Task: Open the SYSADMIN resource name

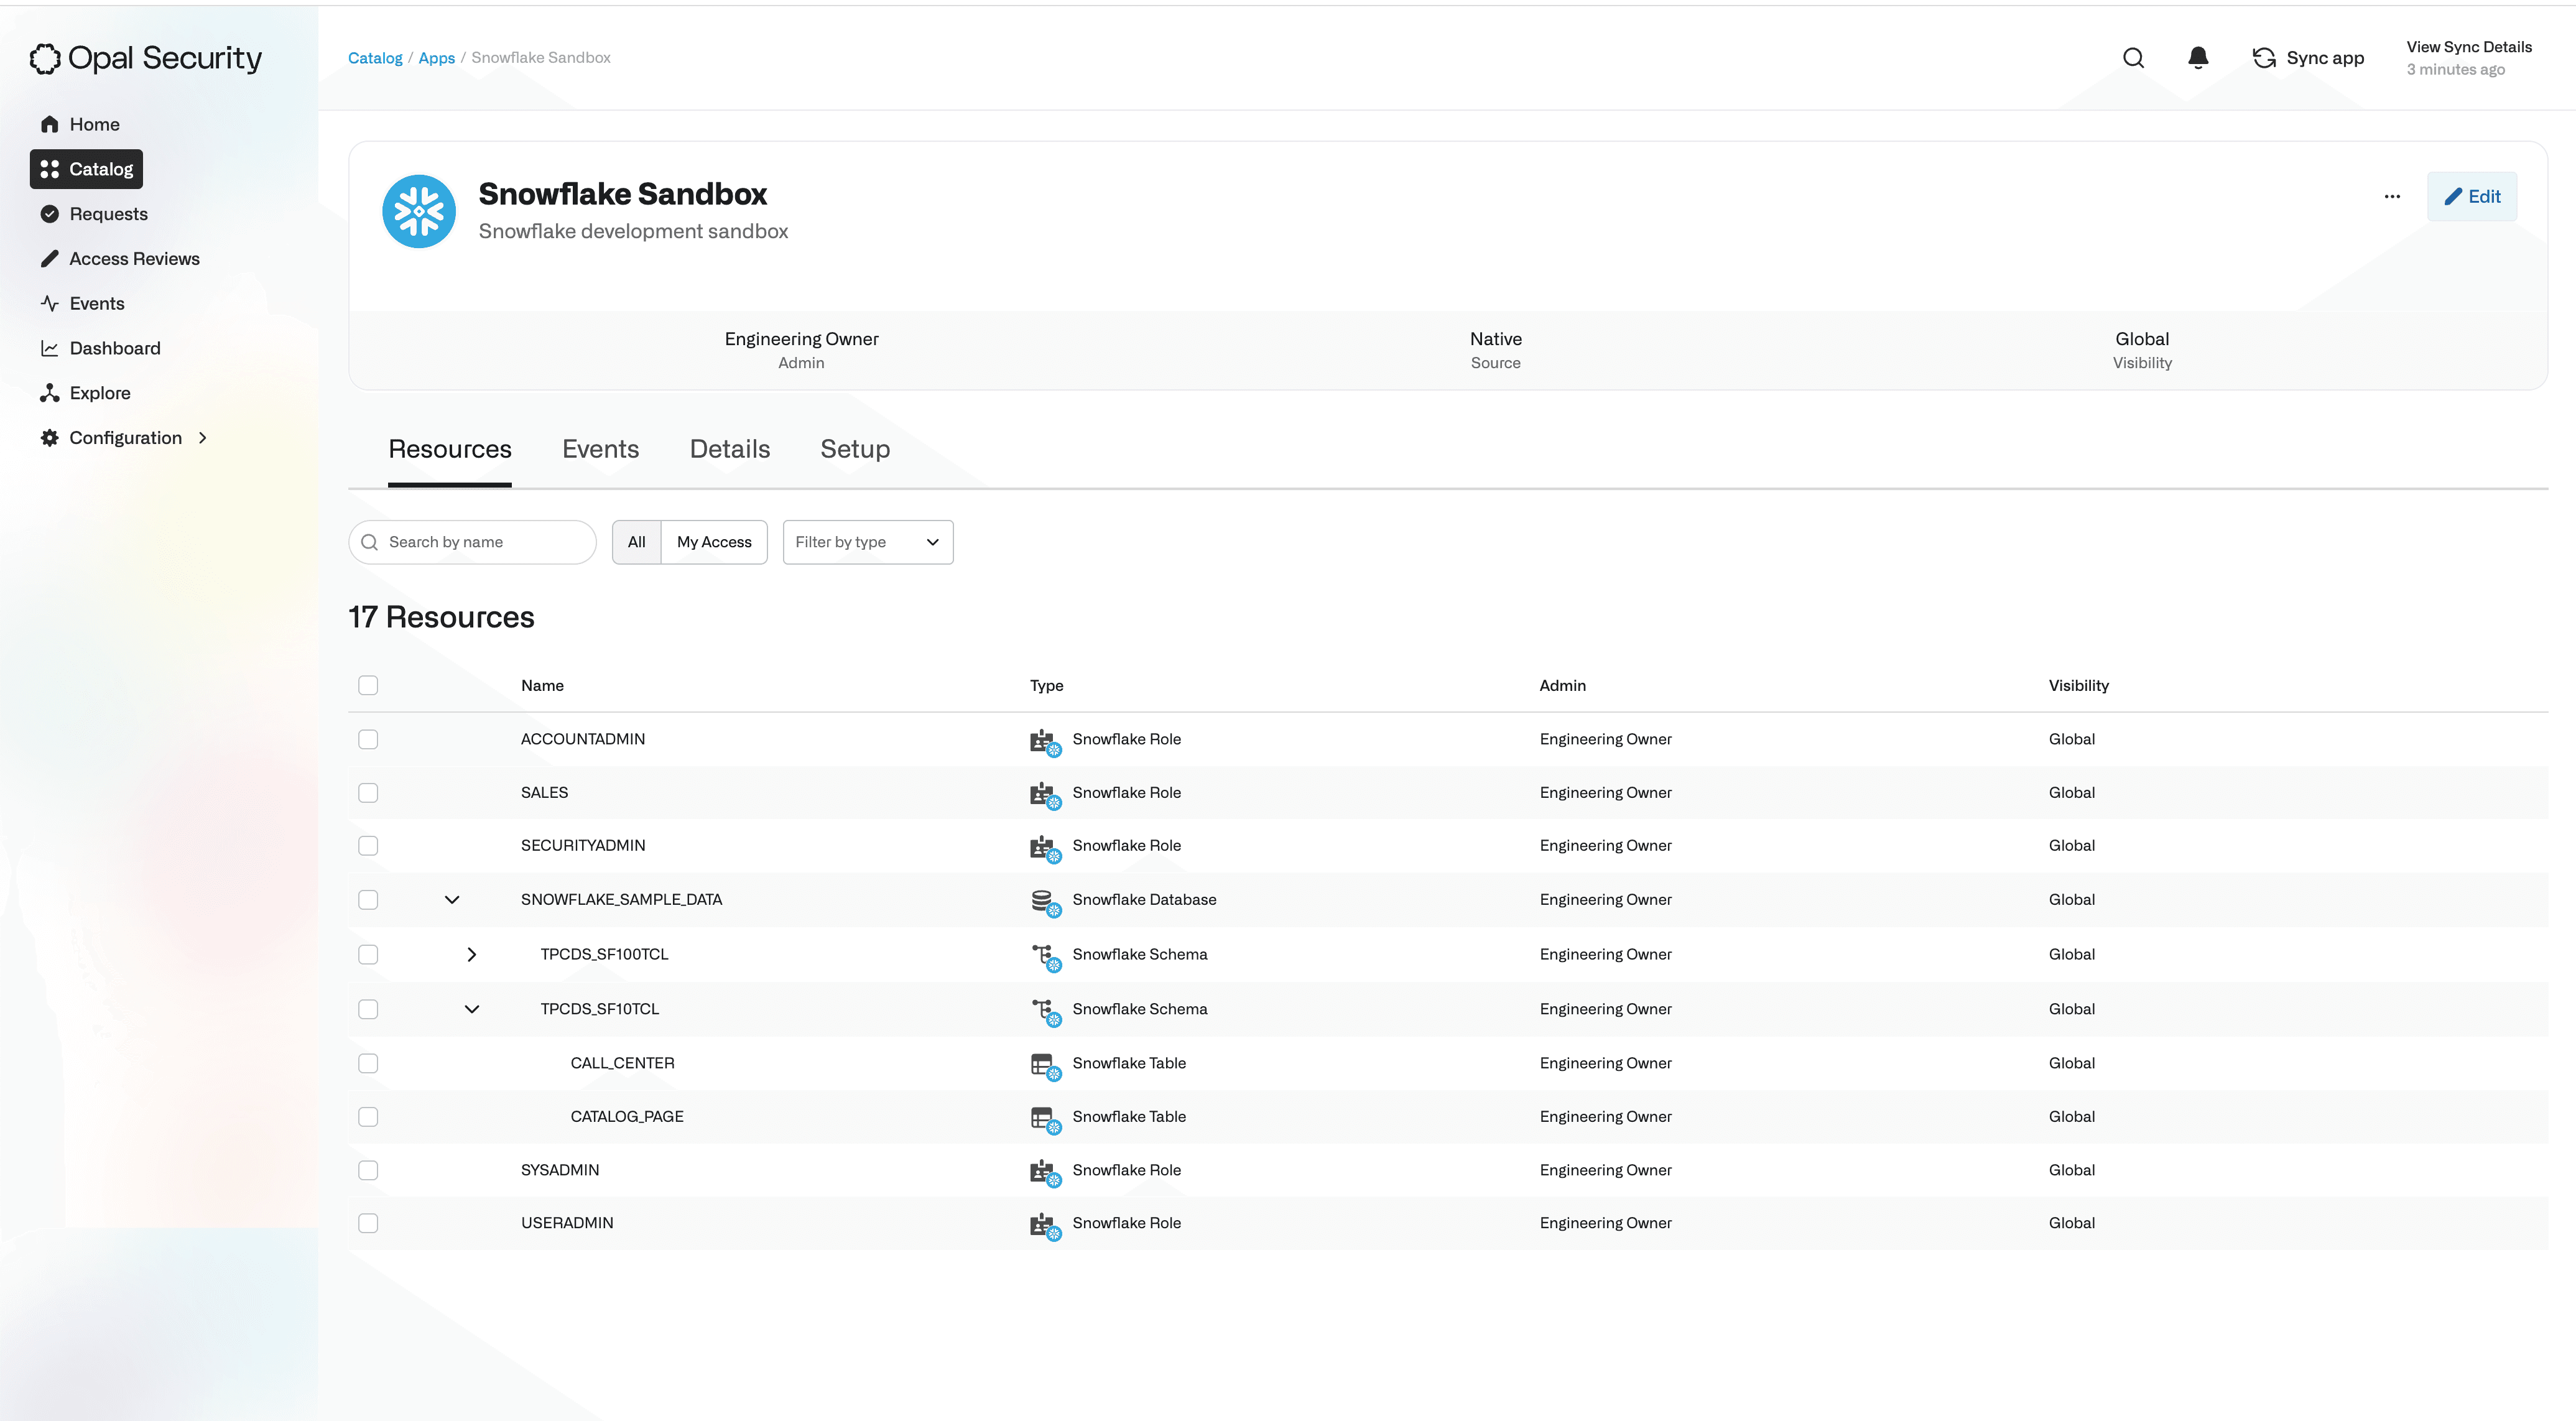Action: (560, 1170)
